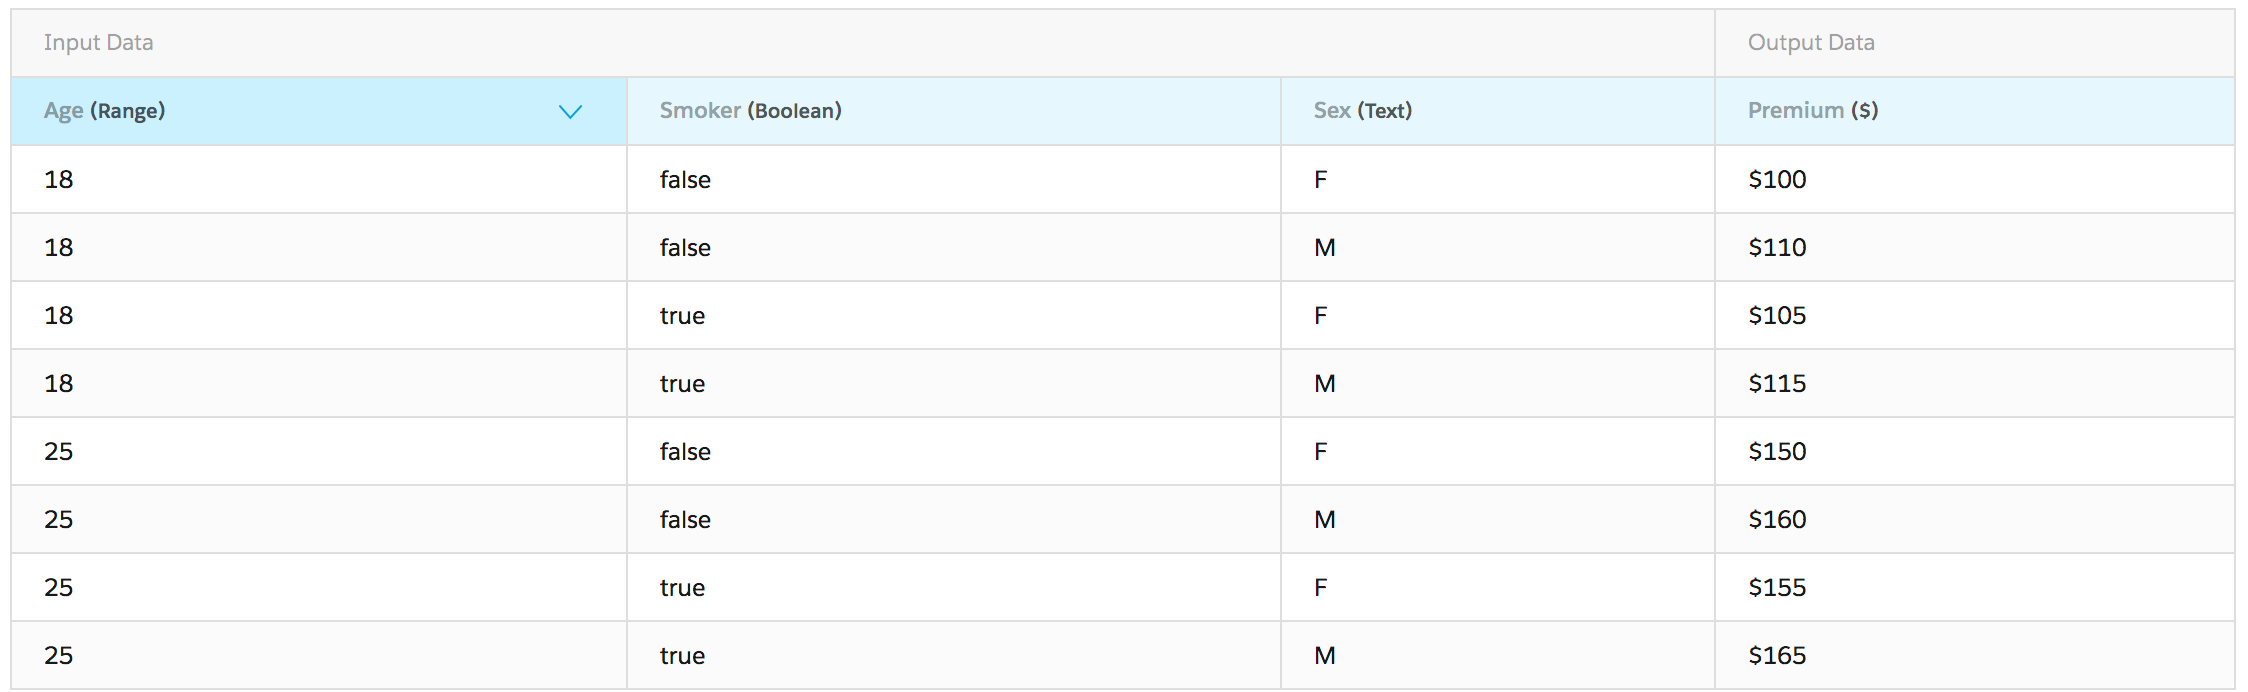
Task: Open the Age column dropdown chevron
Action: 570,111
